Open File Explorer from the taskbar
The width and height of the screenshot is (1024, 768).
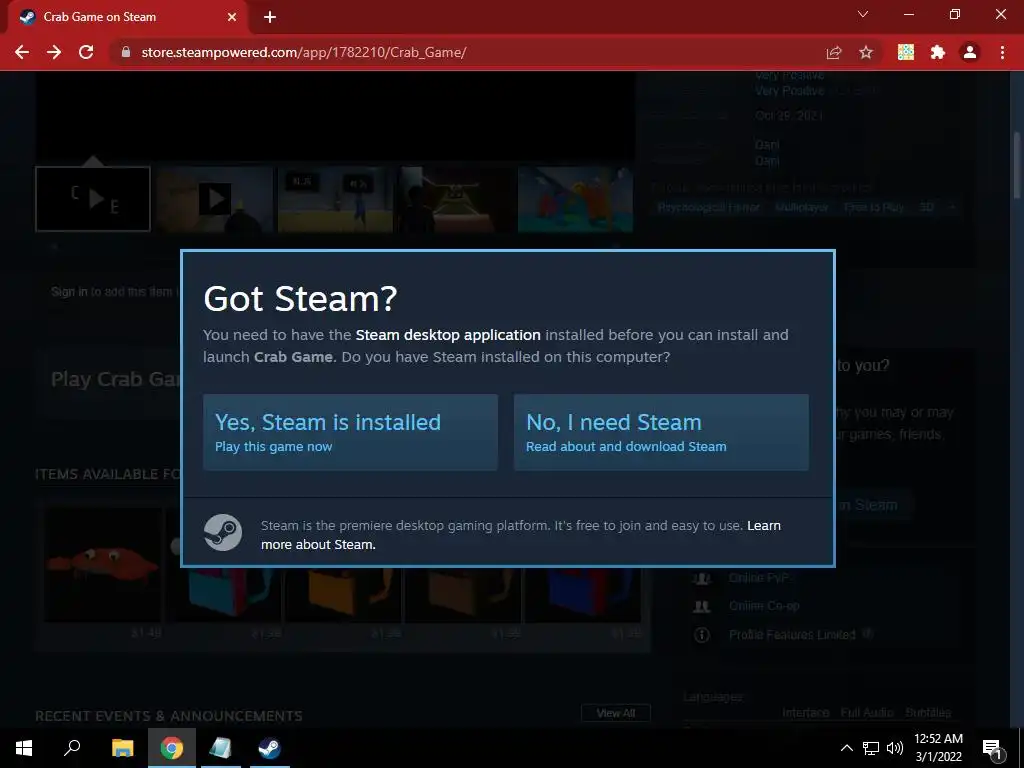point(122,748)
